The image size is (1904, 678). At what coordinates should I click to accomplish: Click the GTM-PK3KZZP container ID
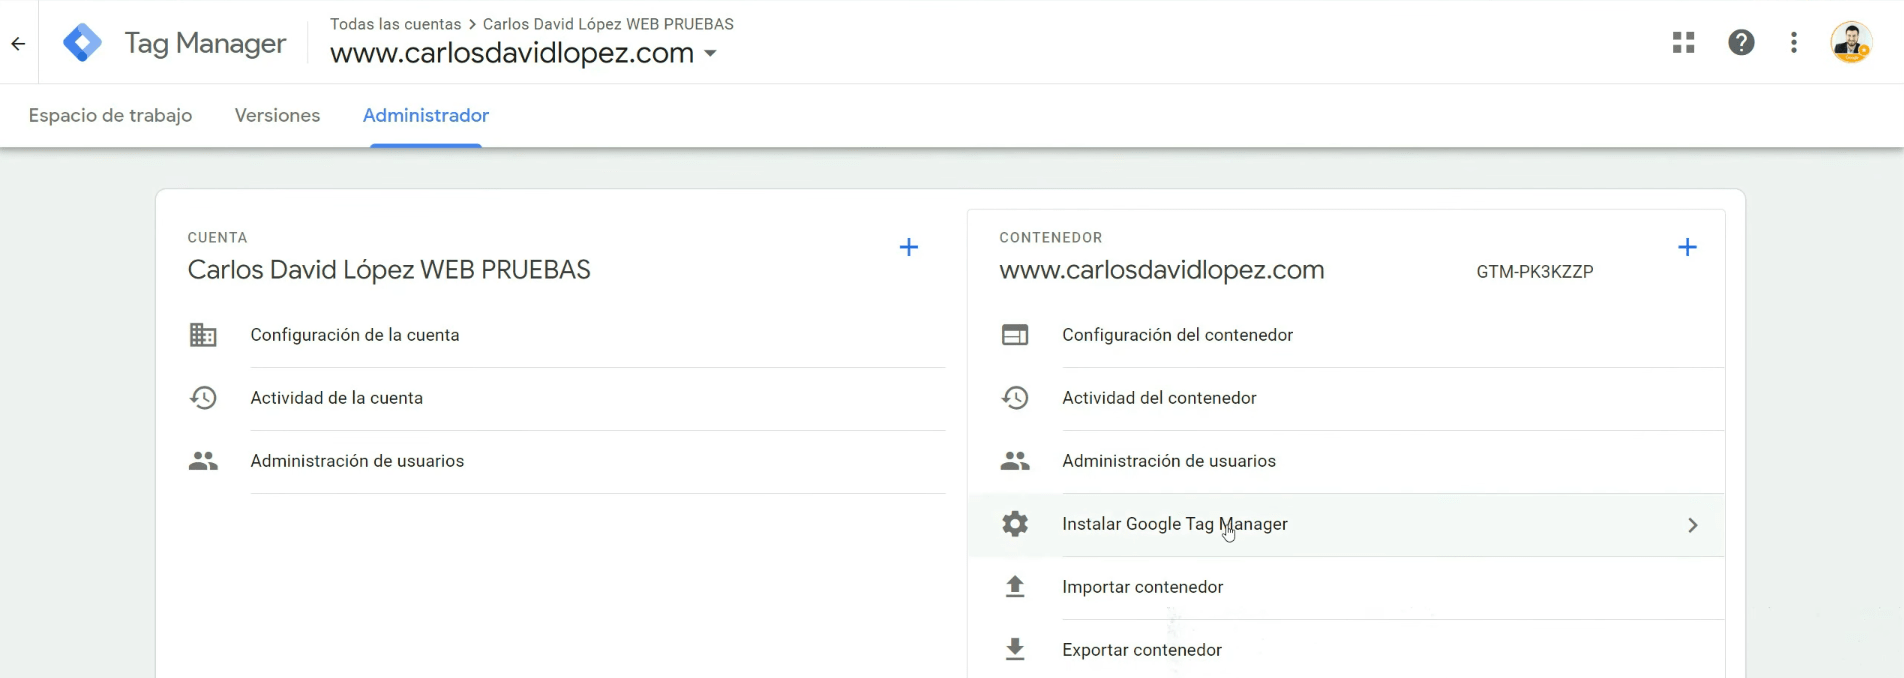1535,272
